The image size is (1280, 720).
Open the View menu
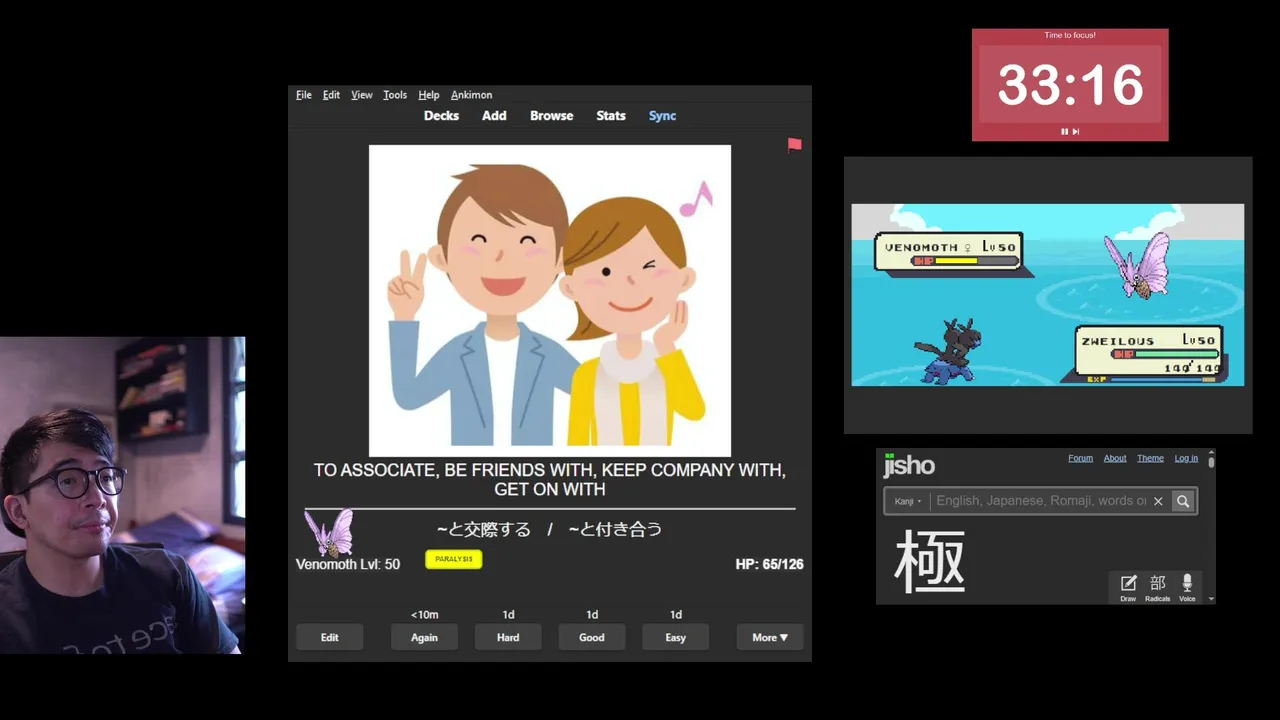click(x=362, y=95)
